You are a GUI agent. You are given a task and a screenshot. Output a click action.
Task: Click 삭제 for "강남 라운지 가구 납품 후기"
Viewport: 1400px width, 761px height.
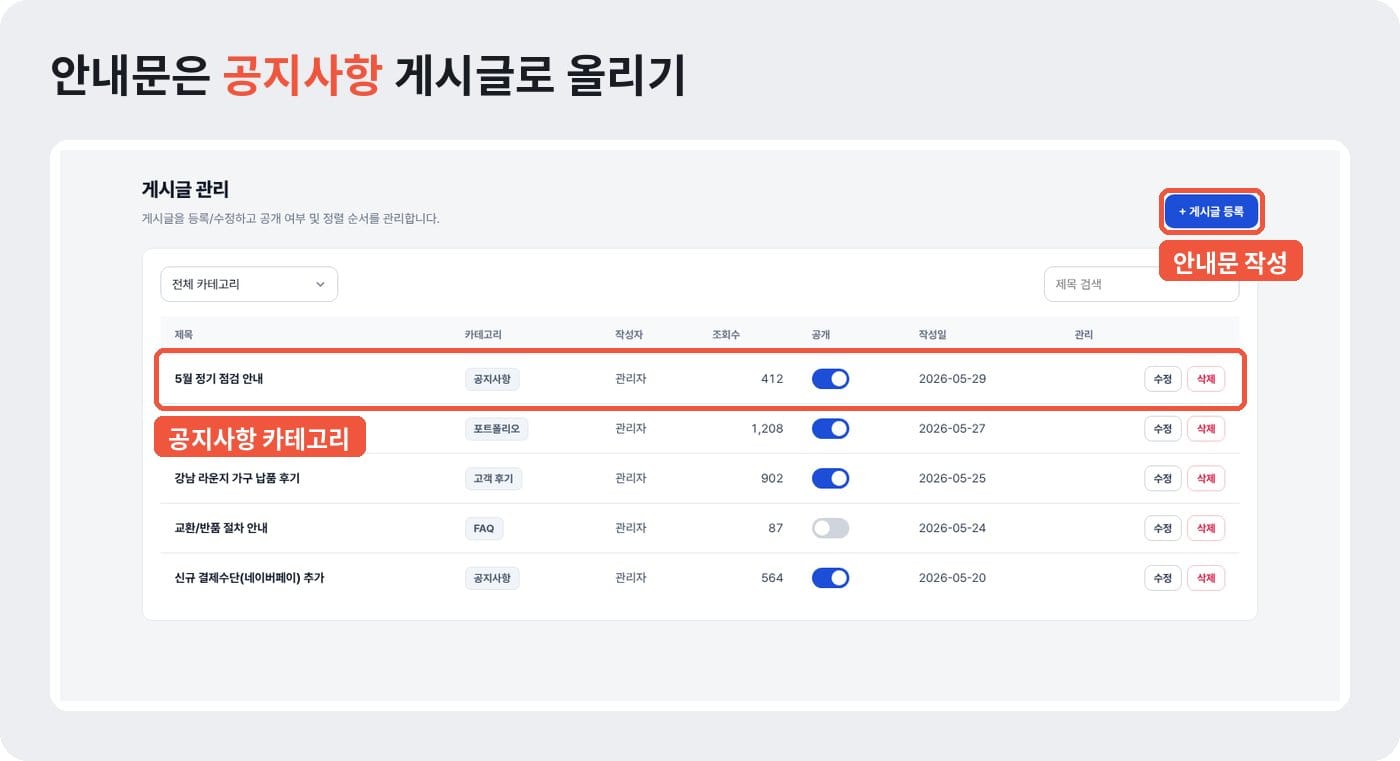[1206, 478]
